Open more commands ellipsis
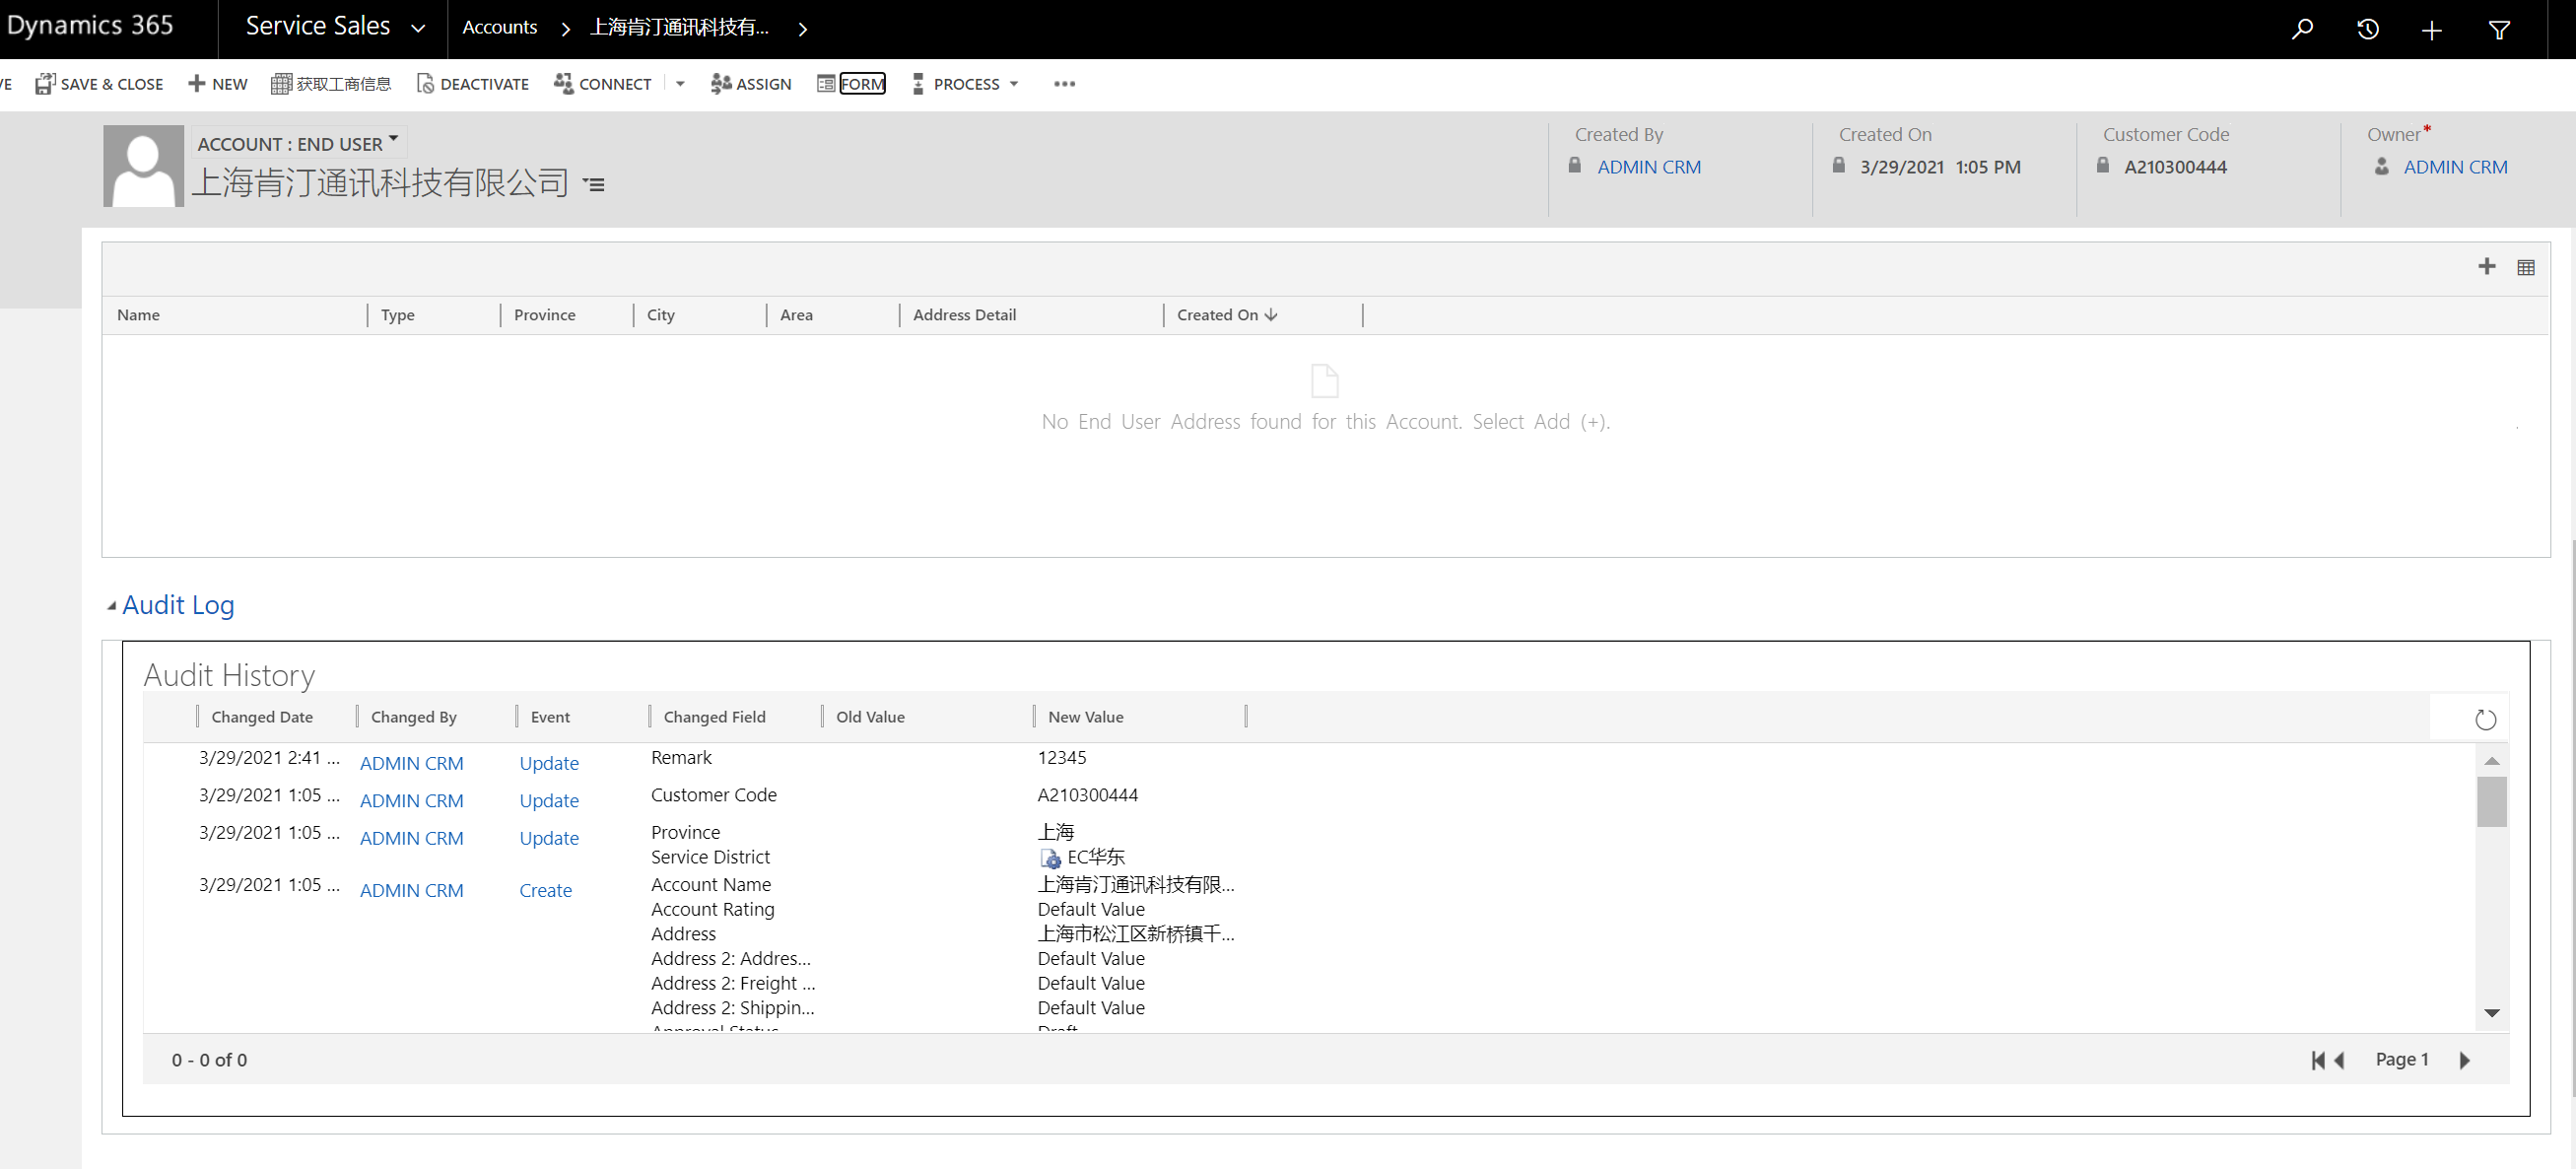The width and height of the screenshot is (2576, 1169). [1064, 84]
